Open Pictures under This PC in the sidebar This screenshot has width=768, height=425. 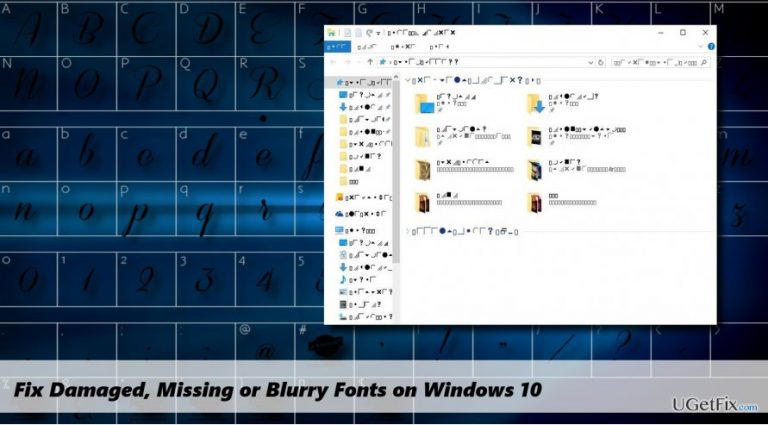point(366,292)
